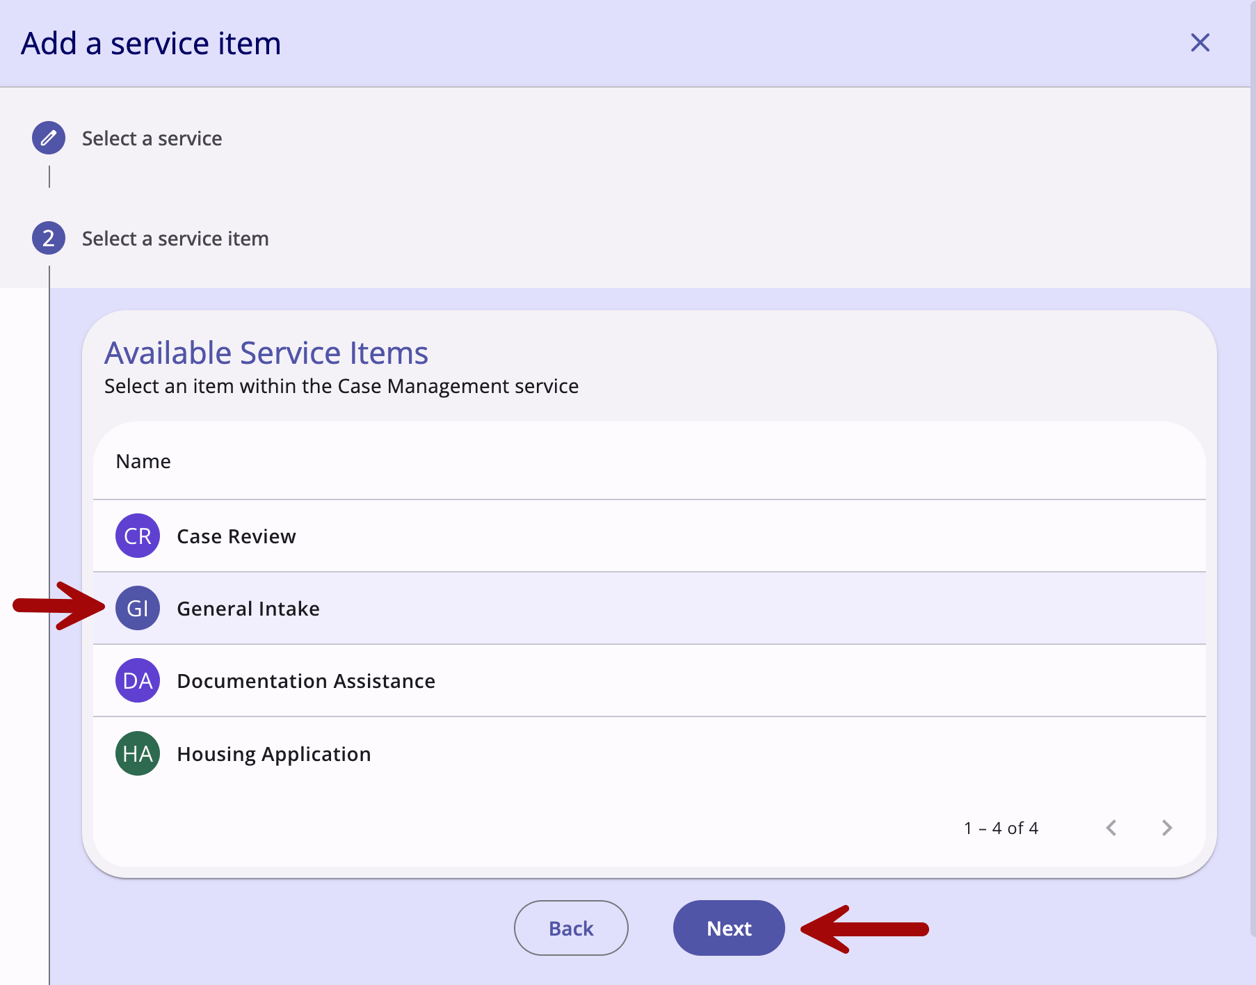Choose the General Intake service item
1256x985 pixels.
click(x=650, y=608)
